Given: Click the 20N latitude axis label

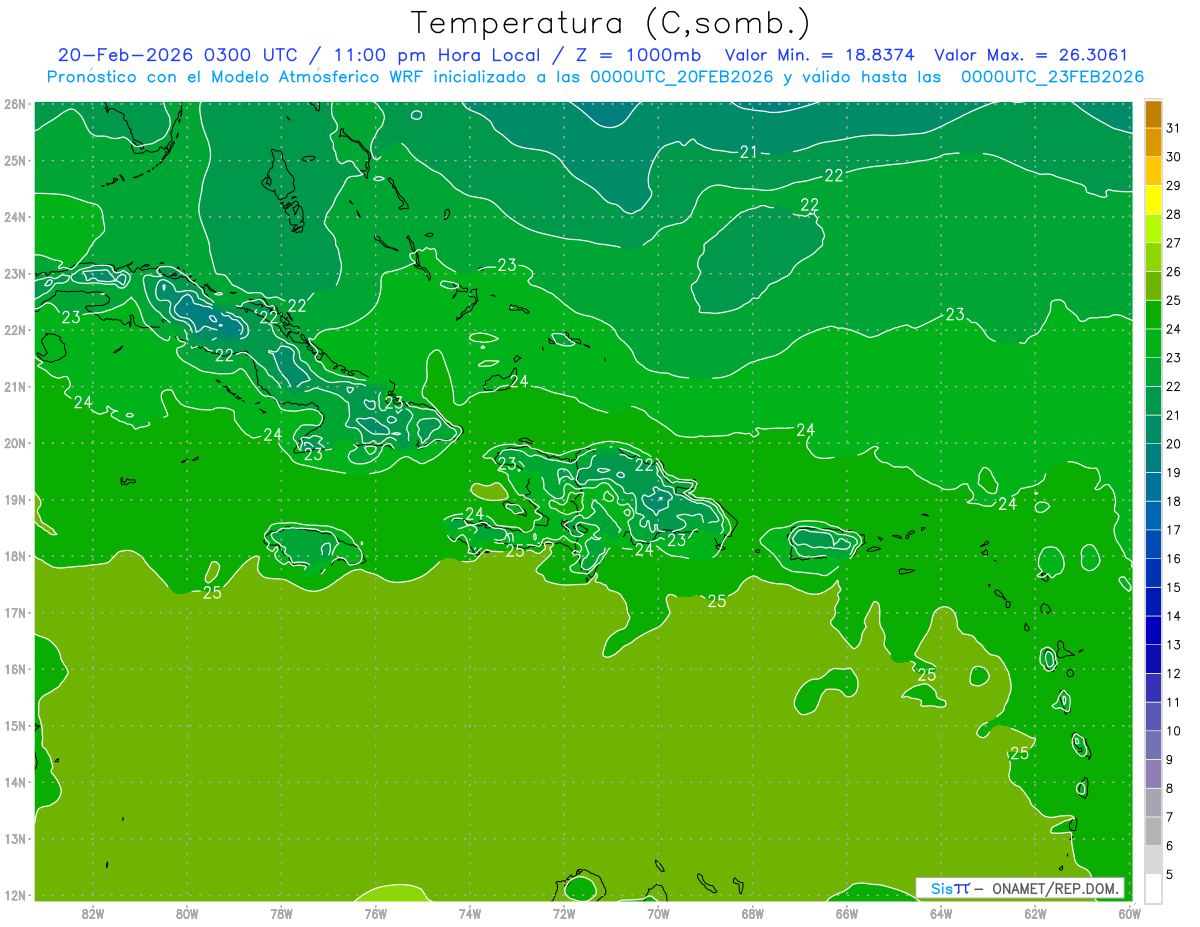Looking at the screenshot, I should click(14, 443).
